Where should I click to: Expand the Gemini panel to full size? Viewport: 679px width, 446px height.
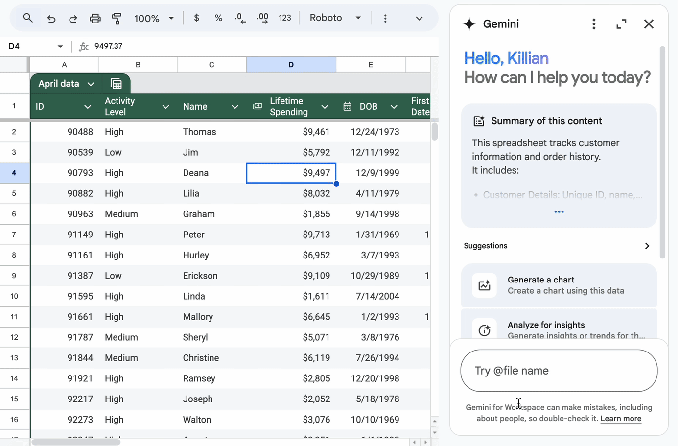(x=621, y=24)
